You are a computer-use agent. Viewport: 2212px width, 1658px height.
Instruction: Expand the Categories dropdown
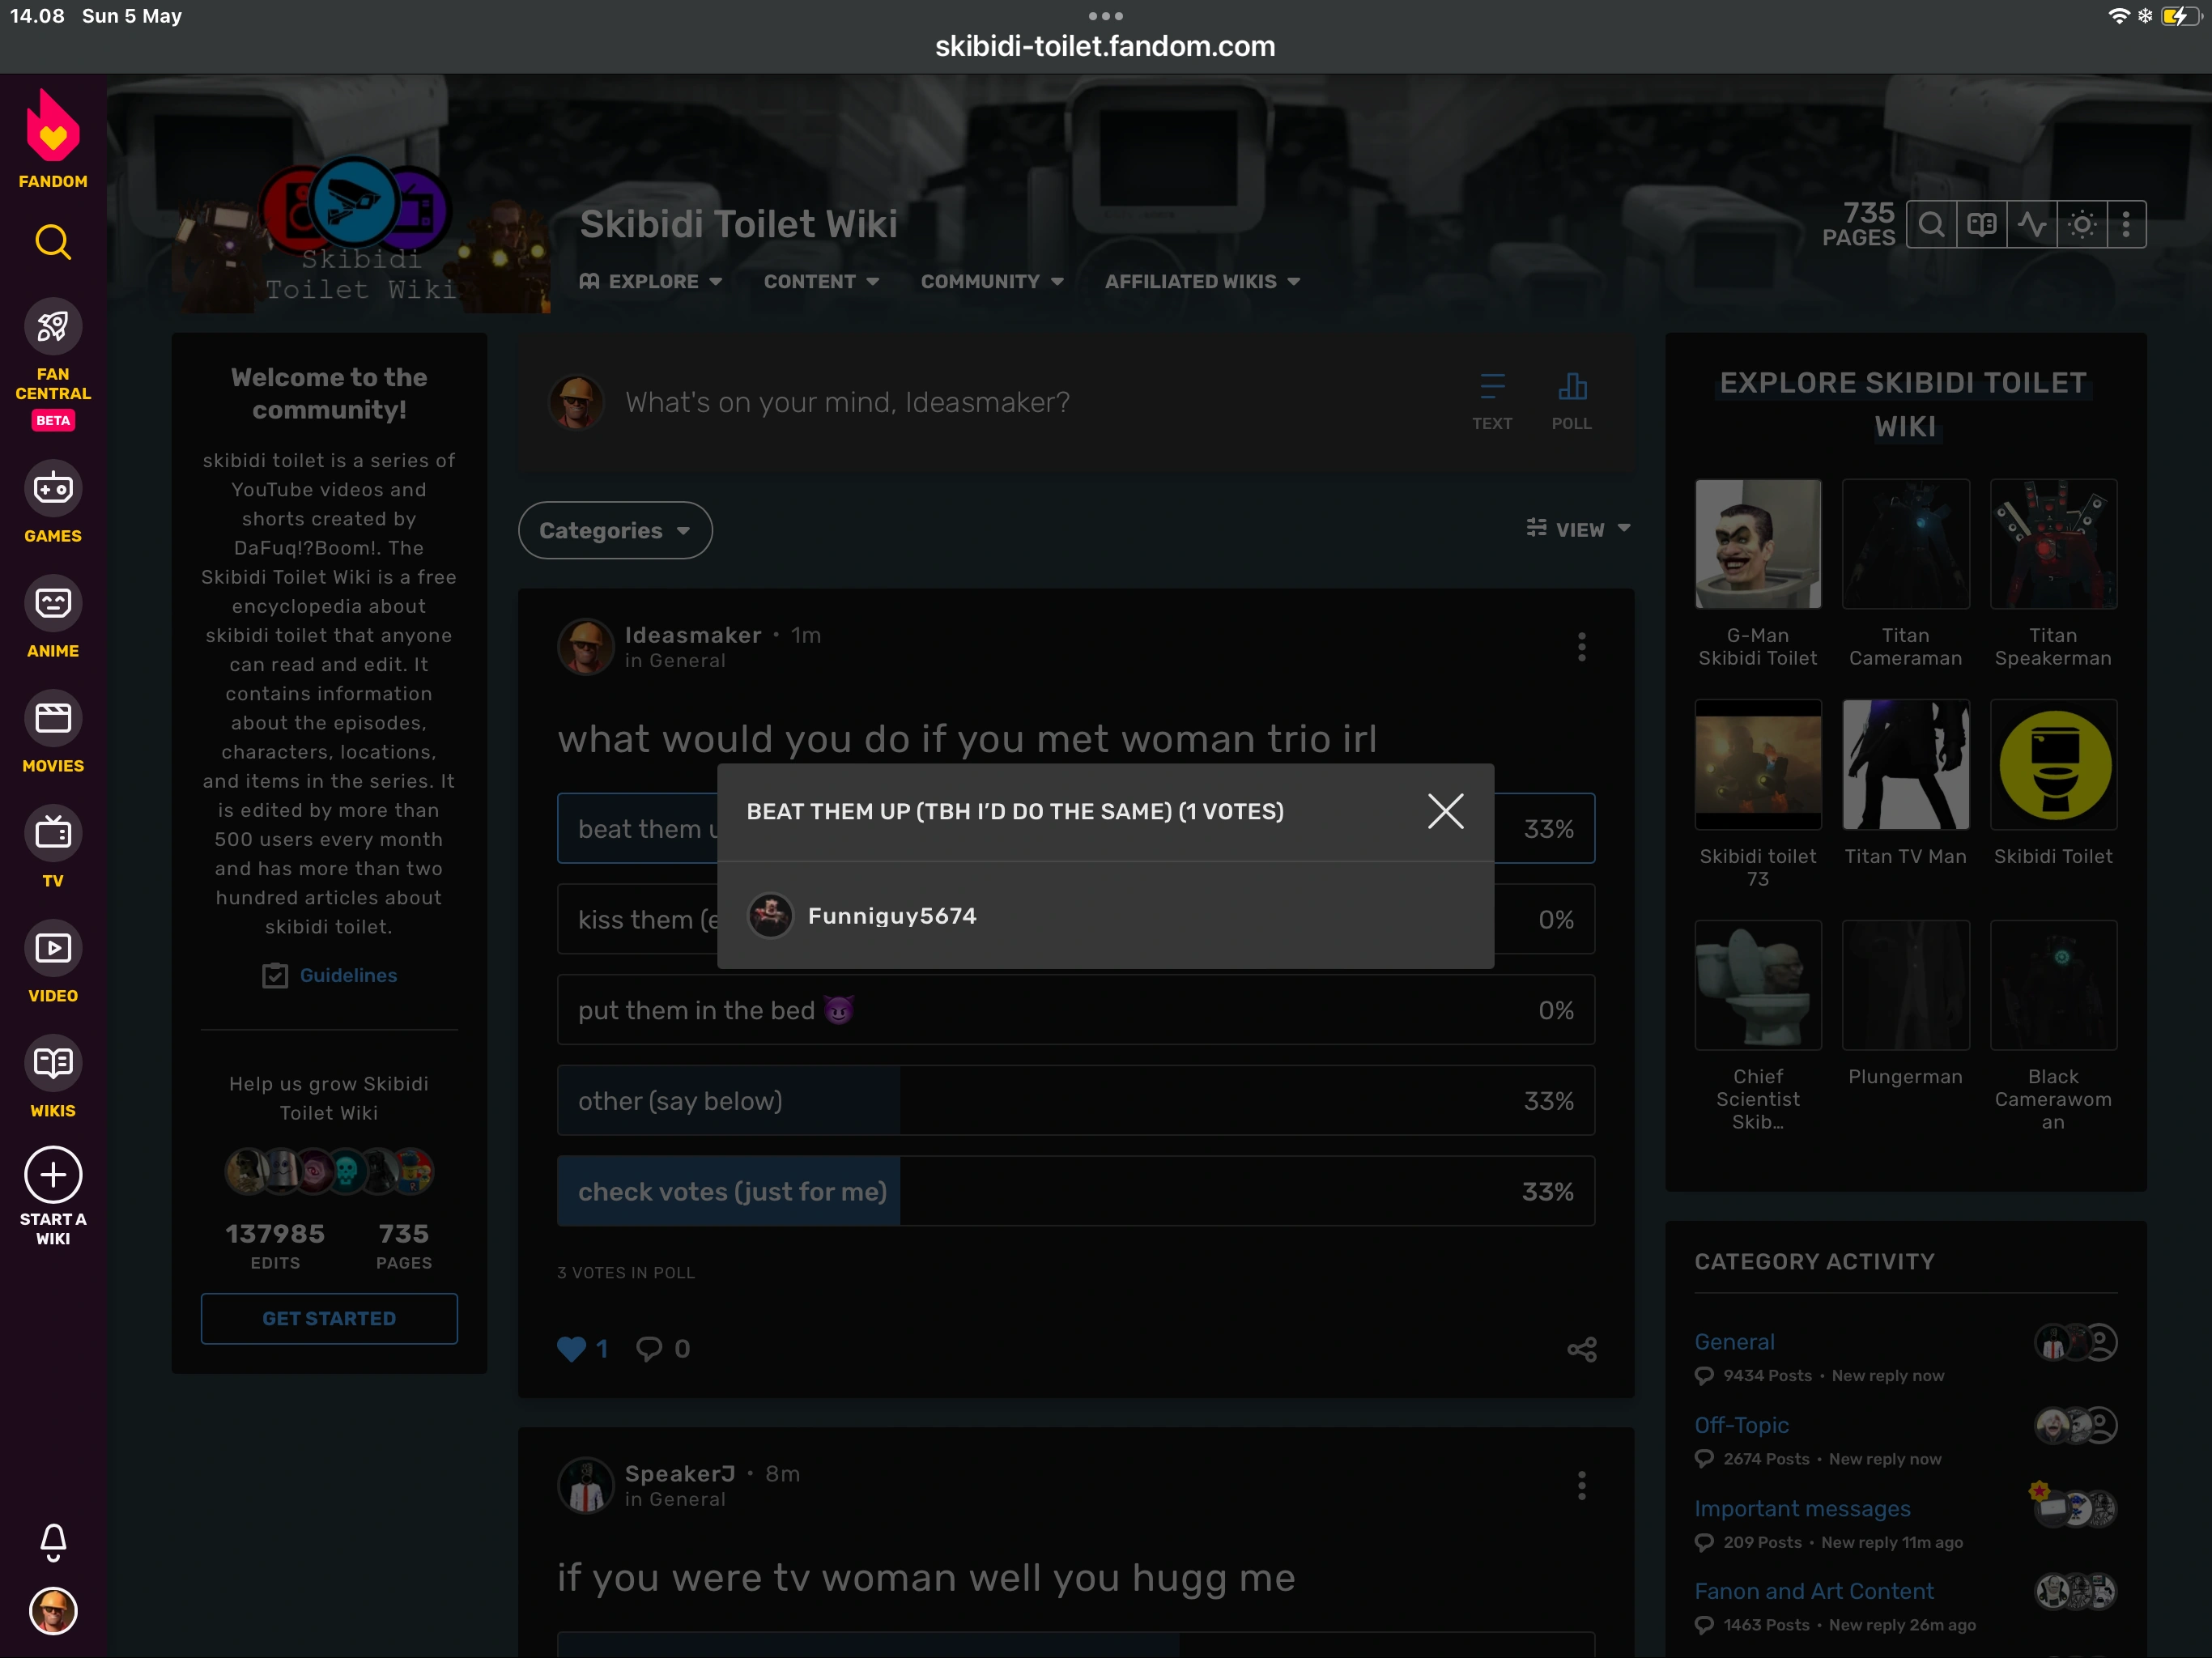(615, 530)
